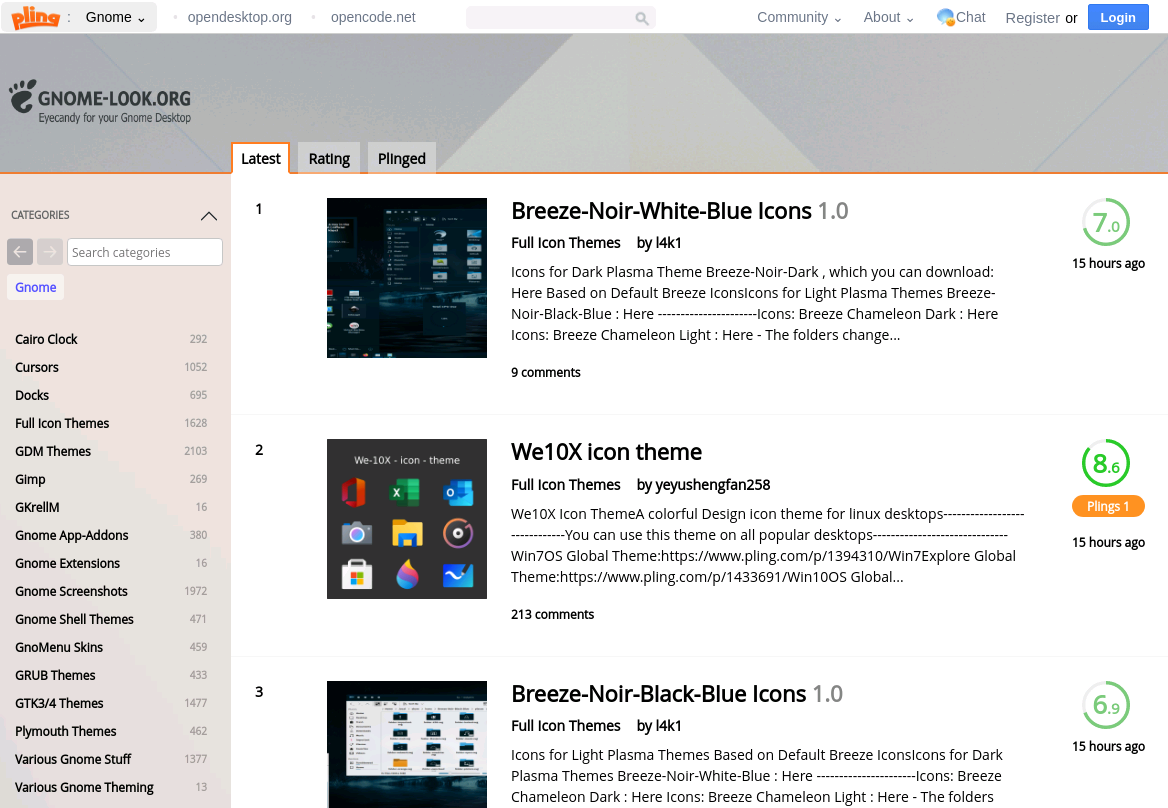
Task: Open the Various Gnome Stuff category
Action: (x=73, y=760)
